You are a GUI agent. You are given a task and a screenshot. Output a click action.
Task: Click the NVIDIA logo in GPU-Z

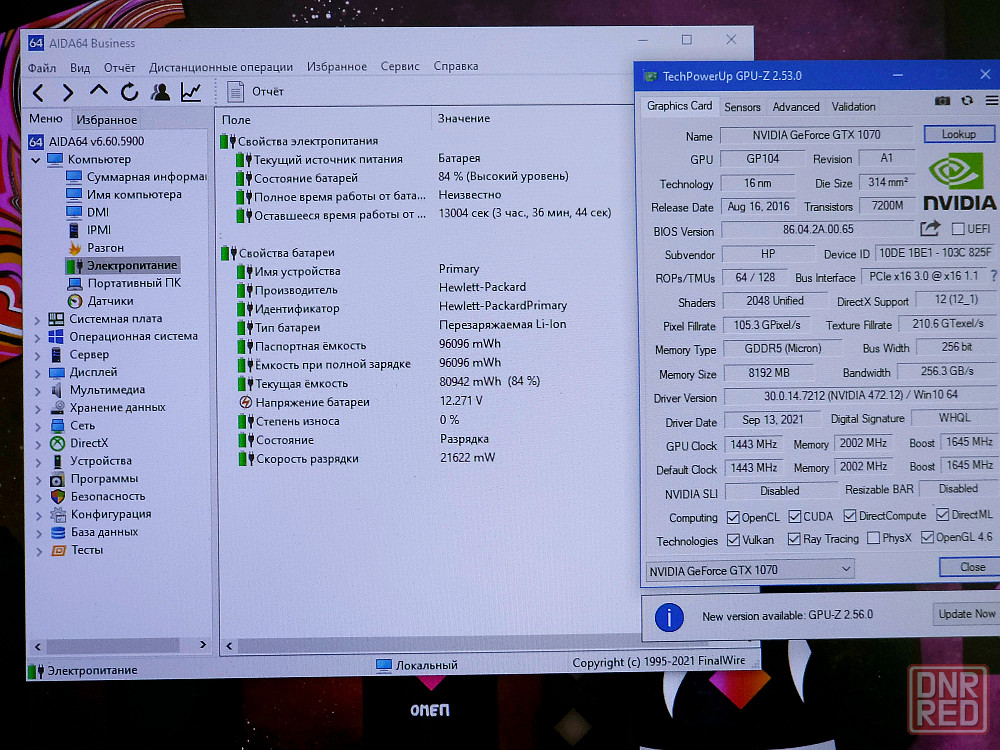click(959, 184)
